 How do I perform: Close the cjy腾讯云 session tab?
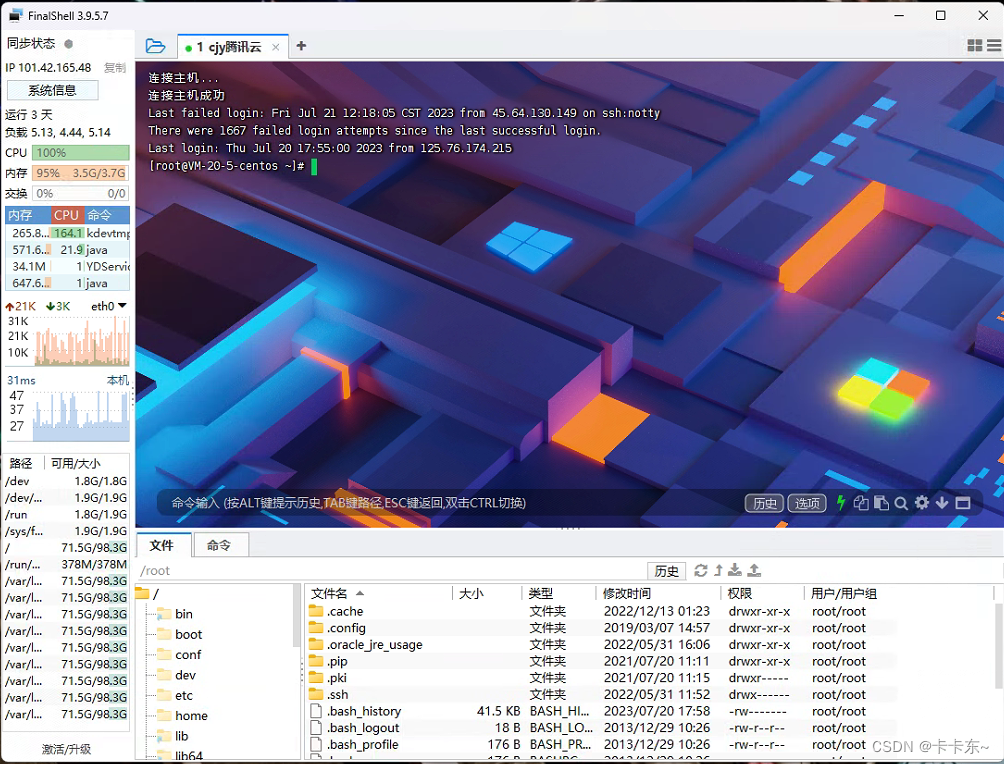pyautogui.click(x=275, y=47)
